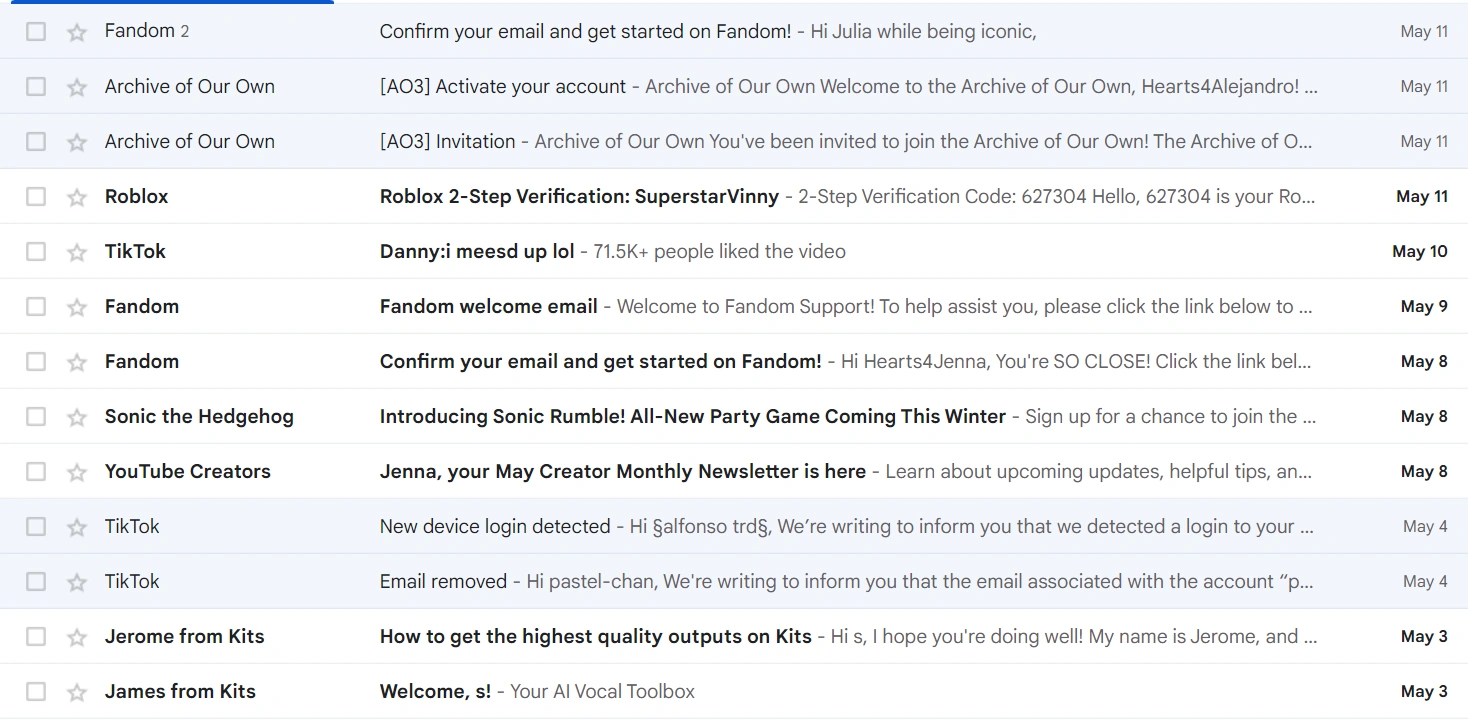Select the YouTube Creators email checkbox
1468x720 pixels.
coord(36,472)
